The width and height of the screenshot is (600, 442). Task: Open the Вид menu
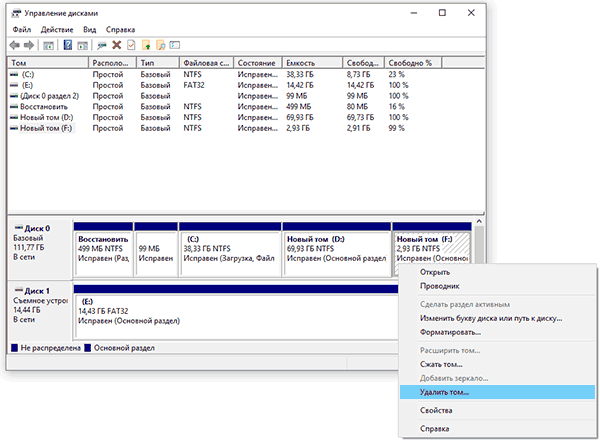coord(90,29)
